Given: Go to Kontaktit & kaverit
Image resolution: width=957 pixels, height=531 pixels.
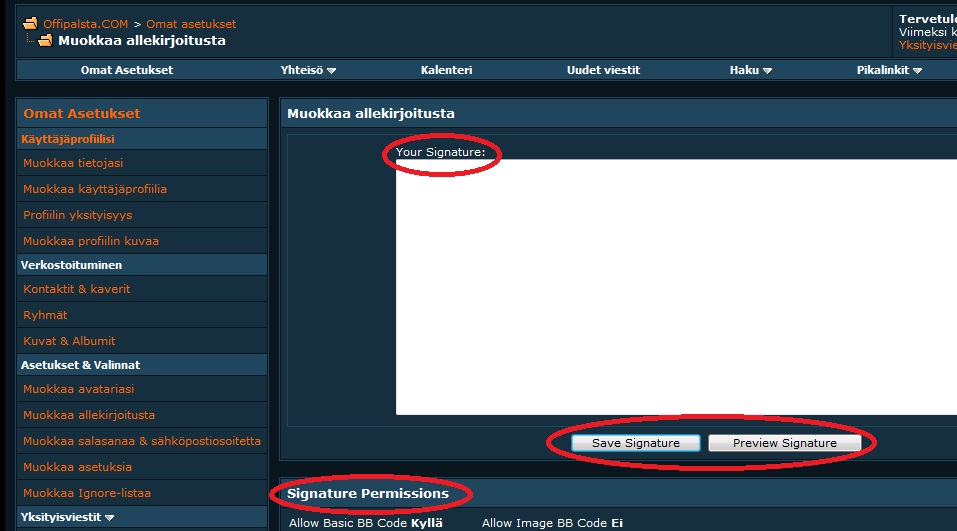Looking at the screenshot, I should [x=77, y=289].
